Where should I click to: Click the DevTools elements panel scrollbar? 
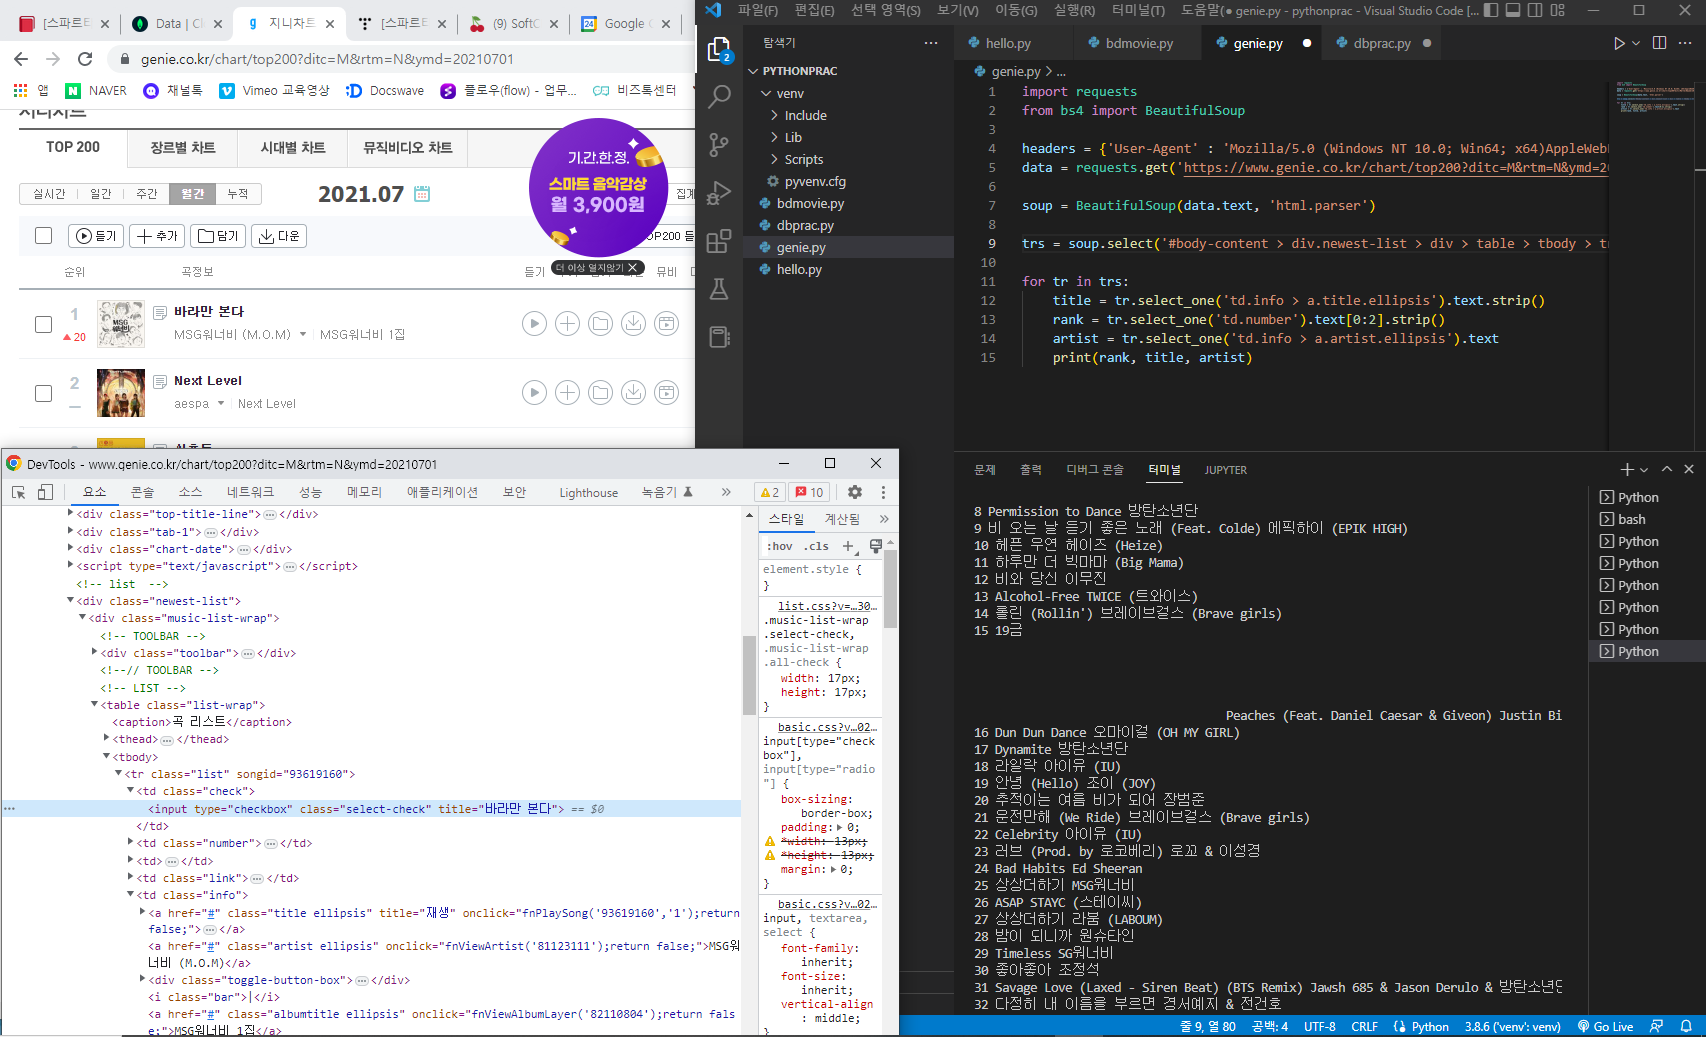(749, 674)
